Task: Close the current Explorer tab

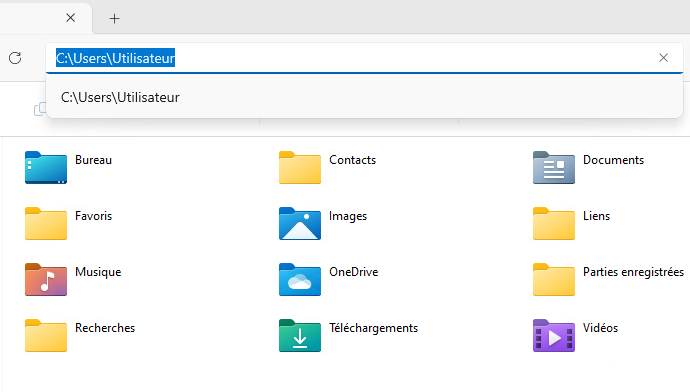Action: click(x=70, y=18)
